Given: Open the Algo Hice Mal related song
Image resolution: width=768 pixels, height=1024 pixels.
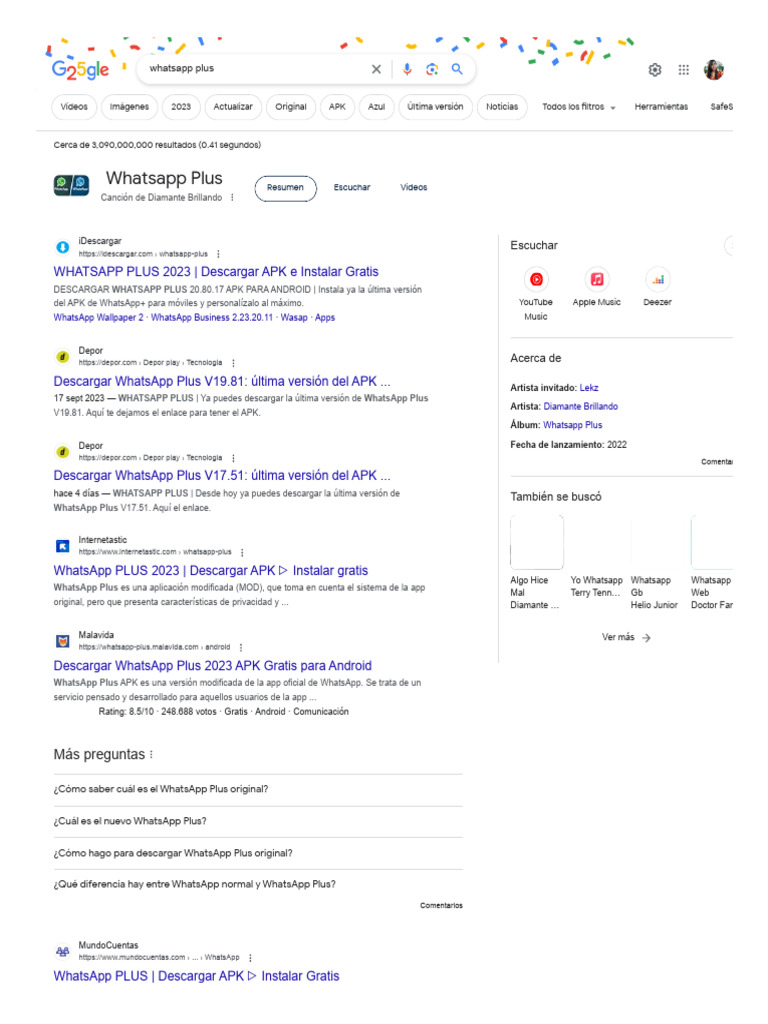Looking at the screenshot, I should pyautogui.click(x=536, y=563).
